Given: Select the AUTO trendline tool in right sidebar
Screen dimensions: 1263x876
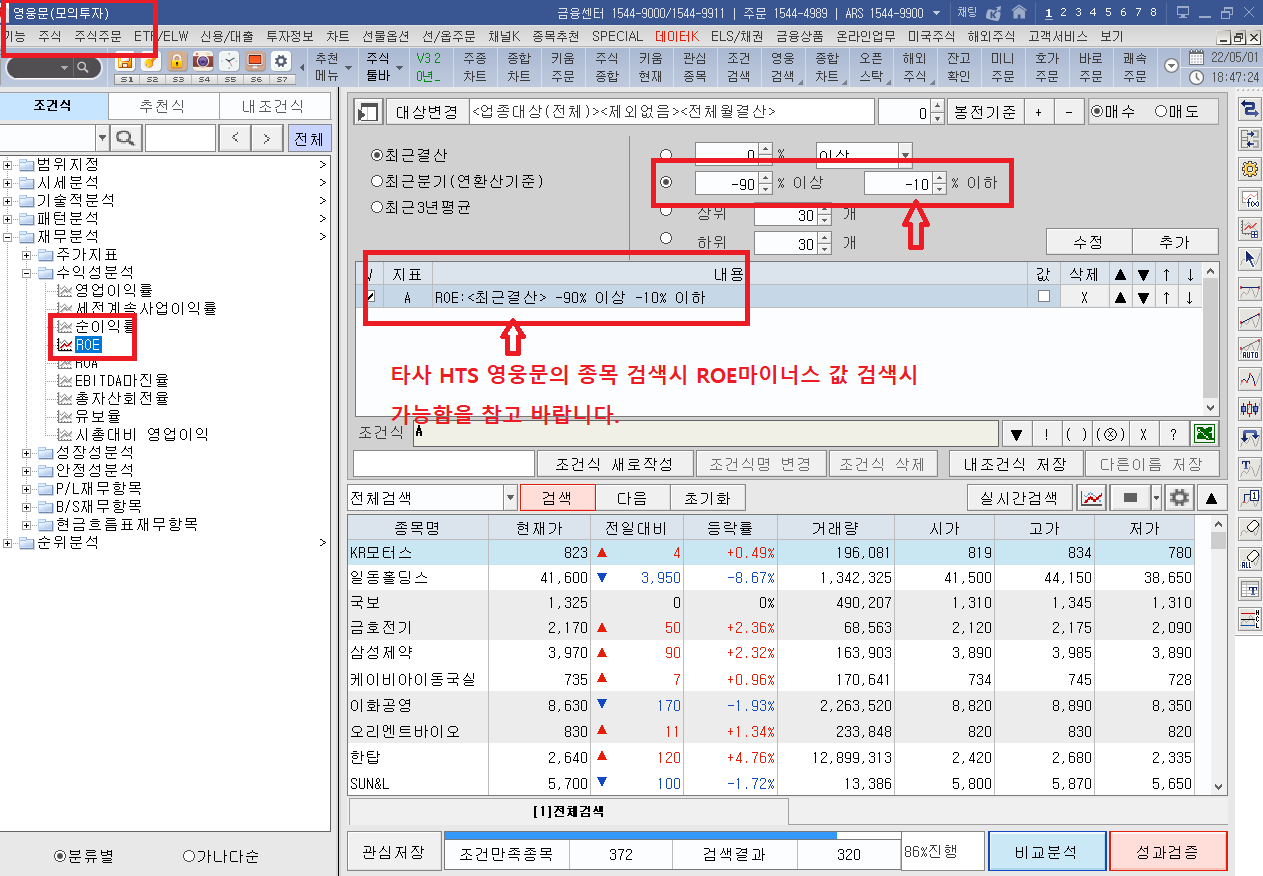Looking at the screenshot, I should click(1249, 349).
